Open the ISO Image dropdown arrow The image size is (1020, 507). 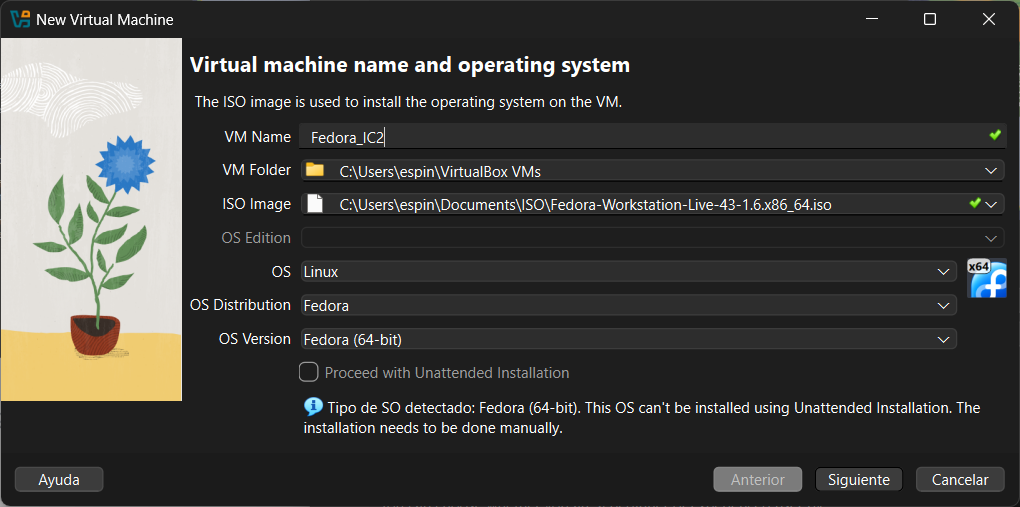click(x=992, y=205)
